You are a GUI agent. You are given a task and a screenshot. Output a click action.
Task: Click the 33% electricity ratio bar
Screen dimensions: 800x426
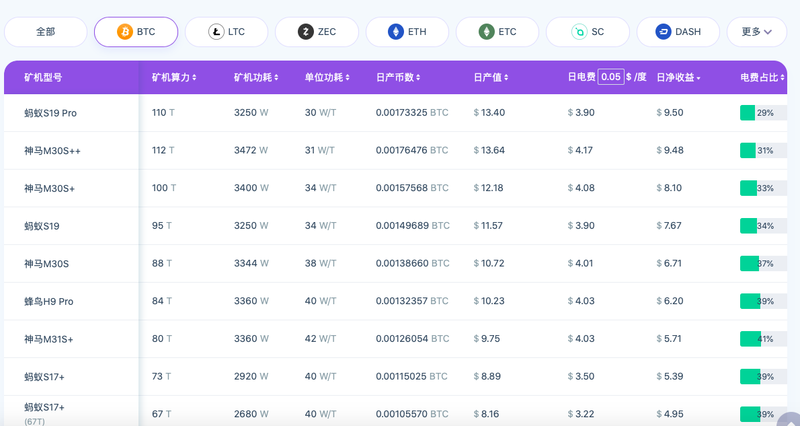tap(763, 188)
